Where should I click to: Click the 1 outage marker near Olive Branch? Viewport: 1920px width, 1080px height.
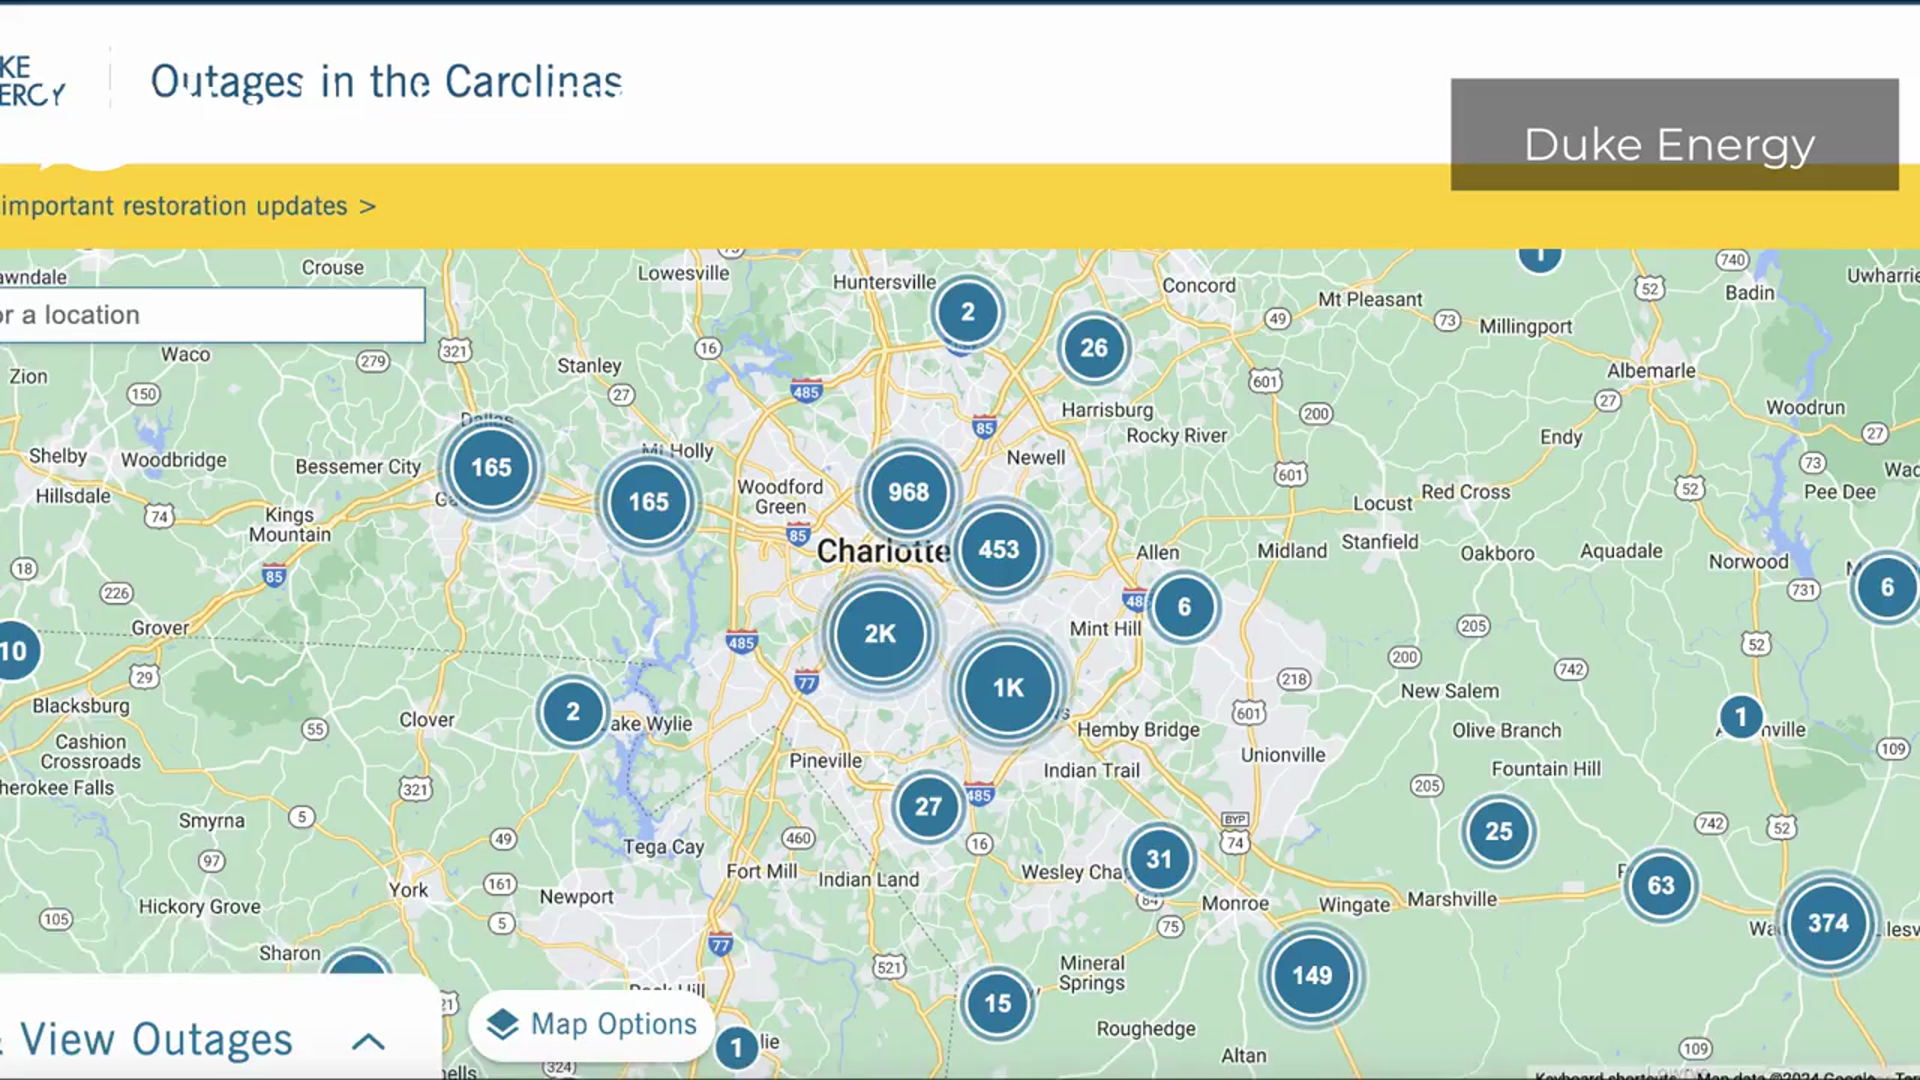pyautogui.click(x=1740, y=717)
